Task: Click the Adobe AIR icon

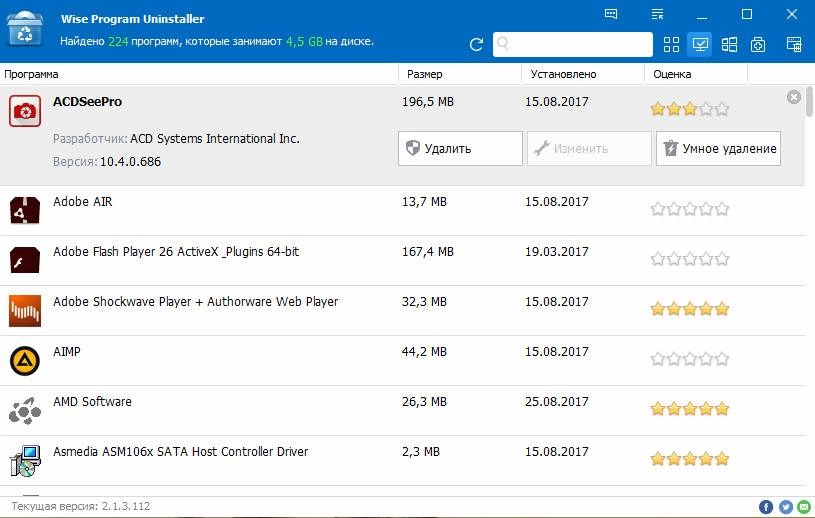Action: [x=24, y=210]
